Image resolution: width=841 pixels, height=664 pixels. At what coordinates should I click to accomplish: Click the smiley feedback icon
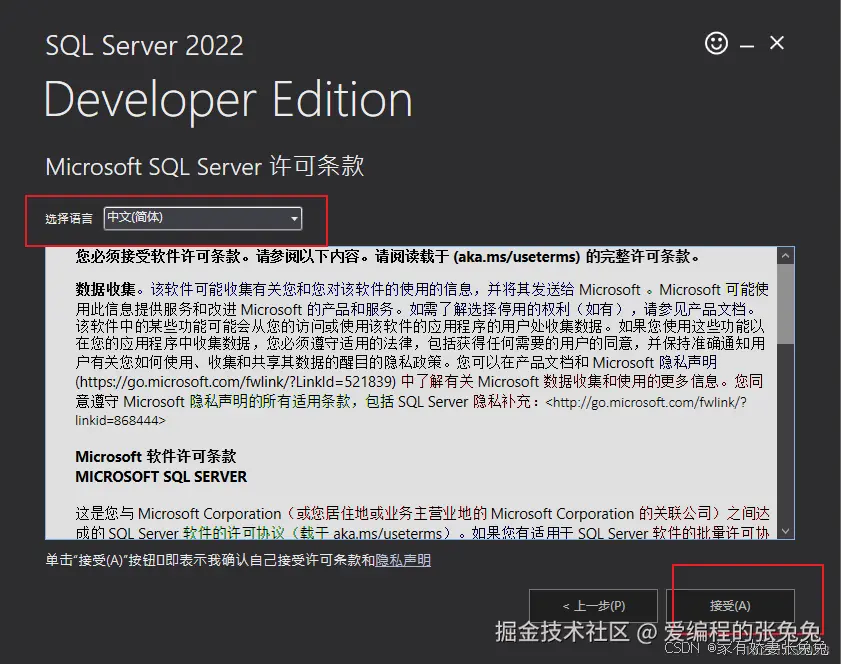pos(716,43)
